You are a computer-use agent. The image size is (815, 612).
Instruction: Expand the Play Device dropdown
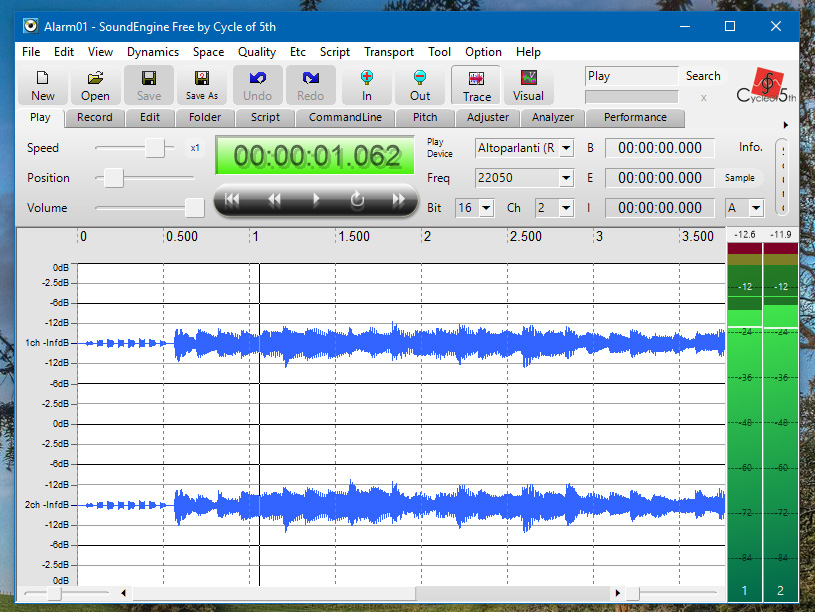click(x=566, y=148)
